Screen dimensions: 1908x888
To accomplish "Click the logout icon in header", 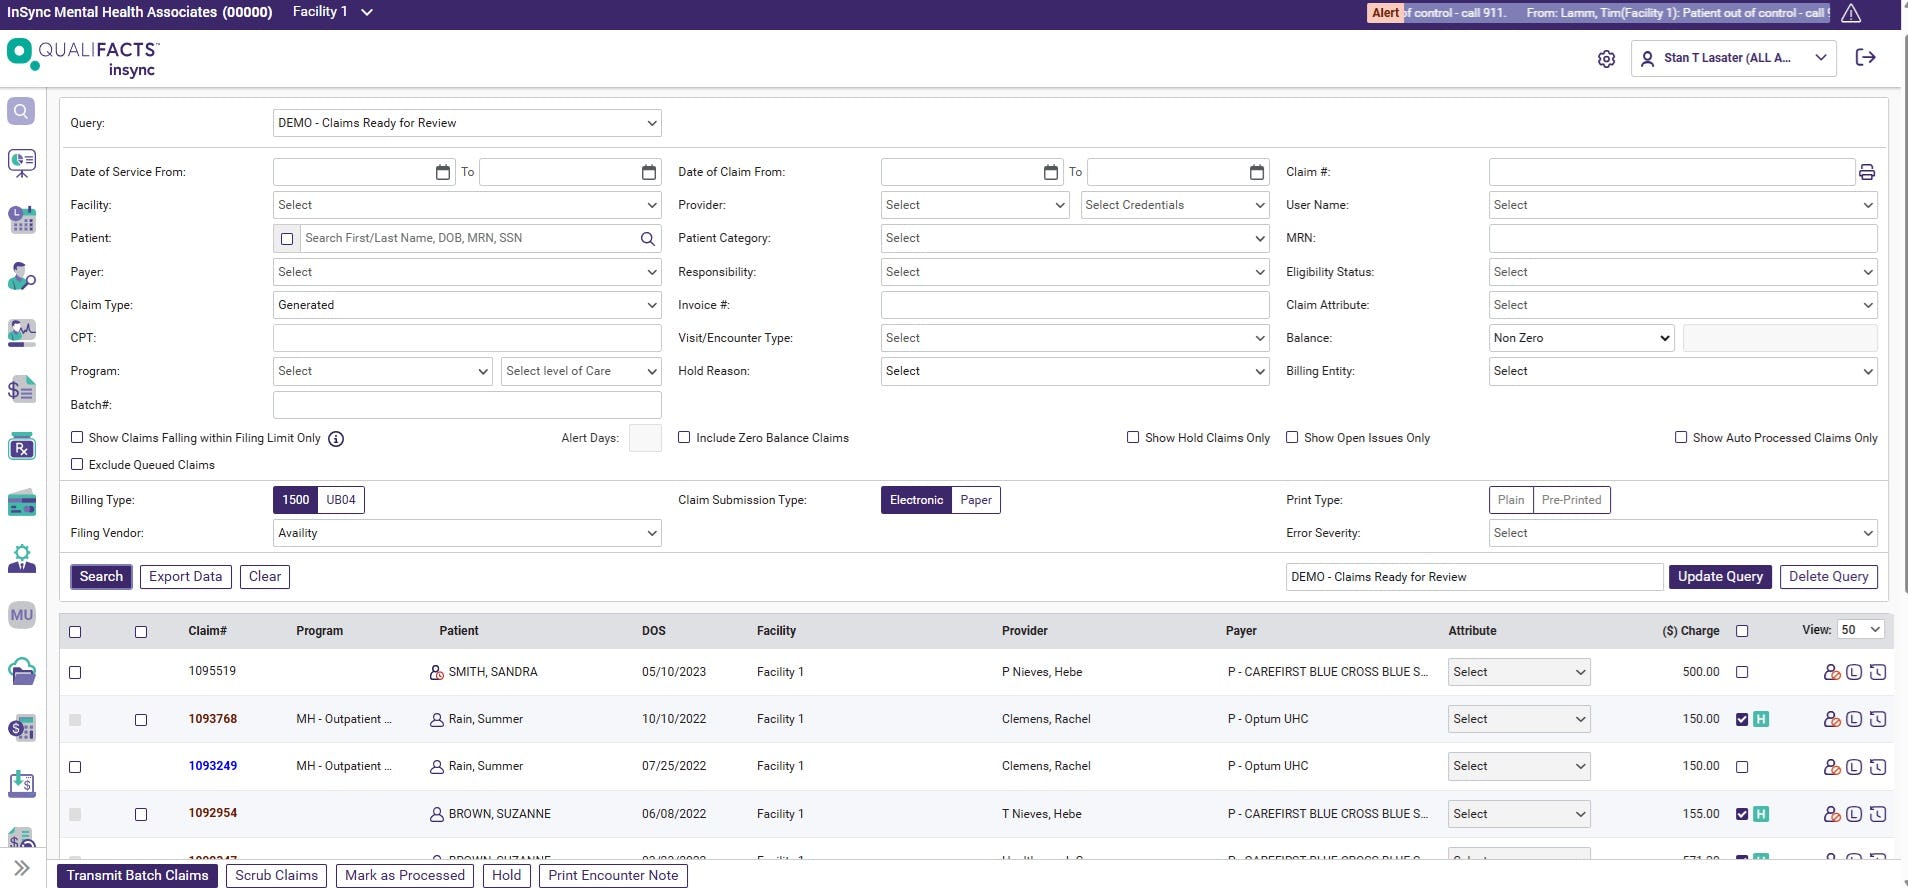I will [x=1865, y=57].
